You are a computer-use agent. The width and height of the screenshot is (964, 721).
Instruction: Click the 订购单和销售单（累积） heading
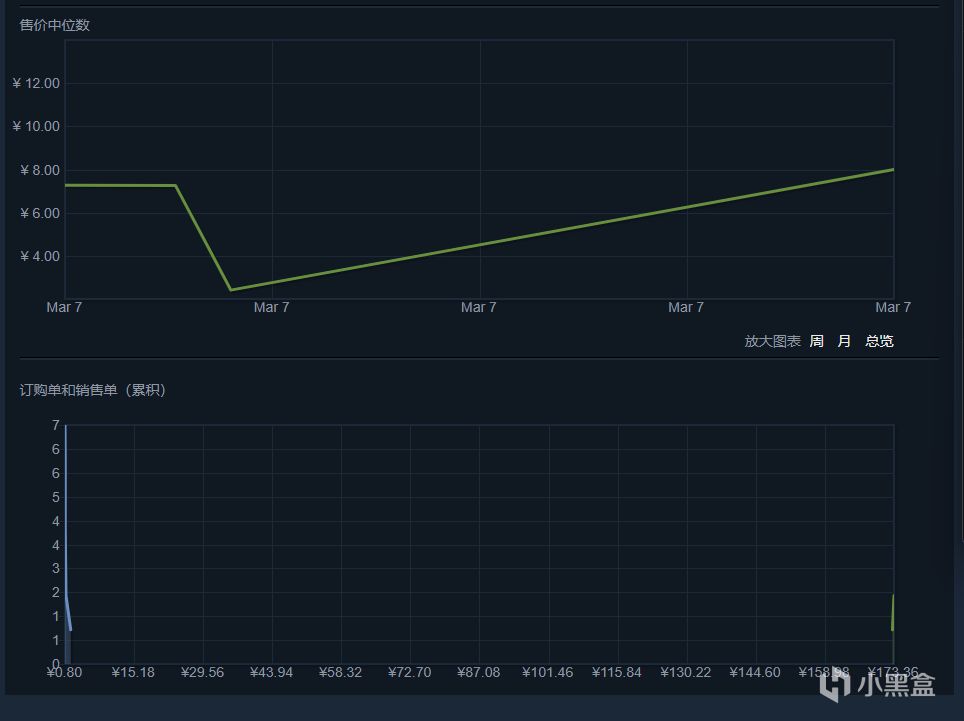point(93,390)
